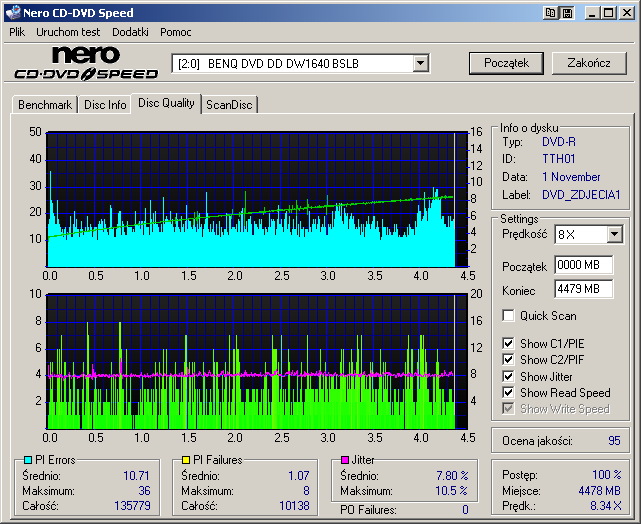Click the PI Errors Całość value 135779
641x524 pixels.
[x=132, y=506]
